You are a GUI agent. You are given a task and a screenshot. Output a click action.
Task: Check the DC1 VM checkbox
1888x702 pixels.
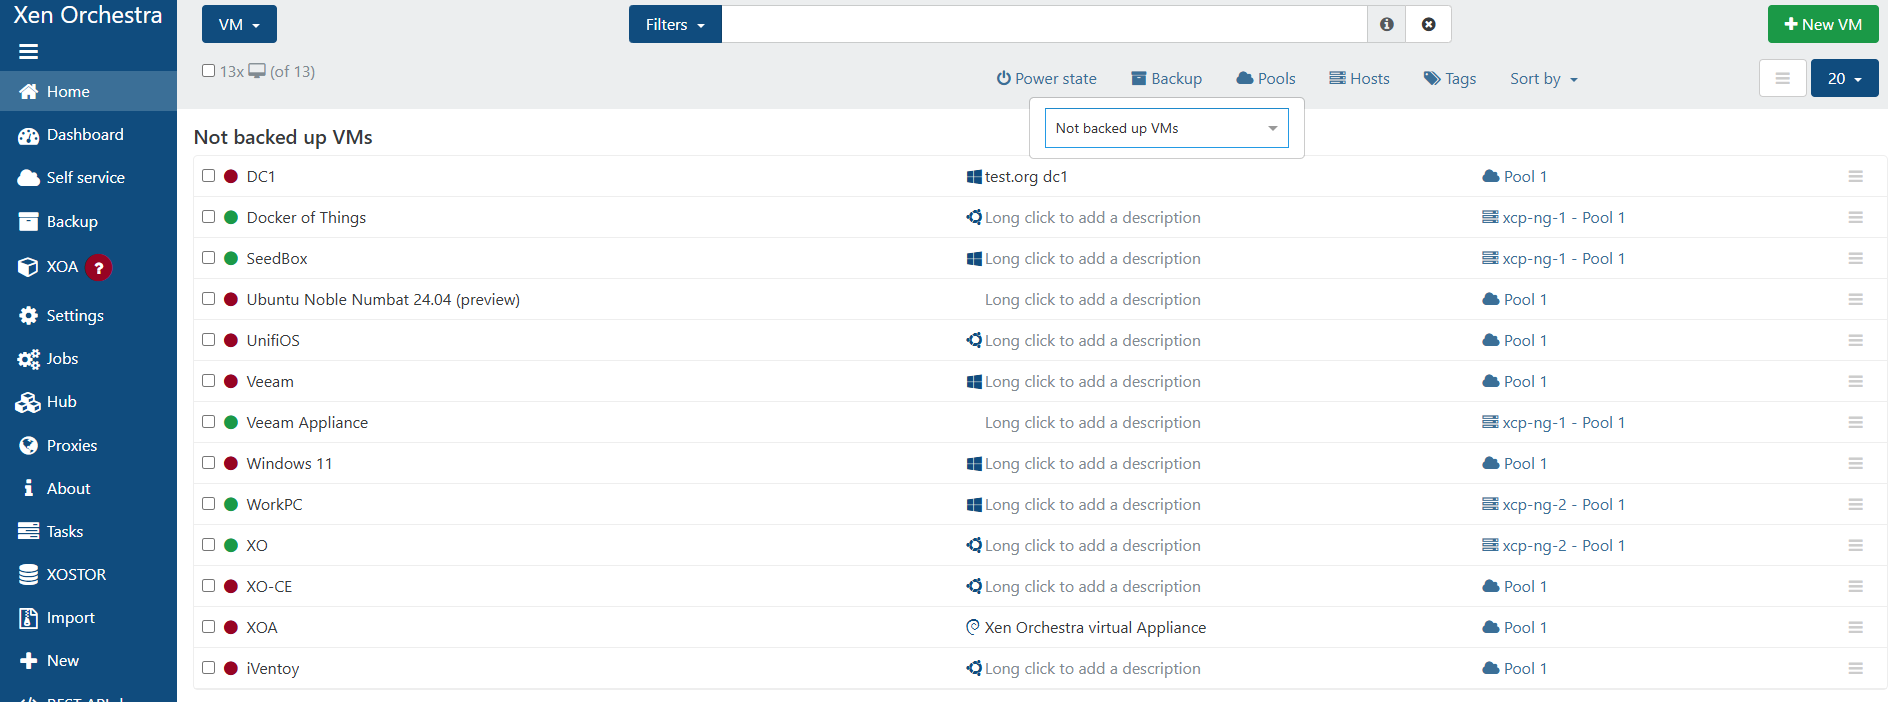pos(208,175)
